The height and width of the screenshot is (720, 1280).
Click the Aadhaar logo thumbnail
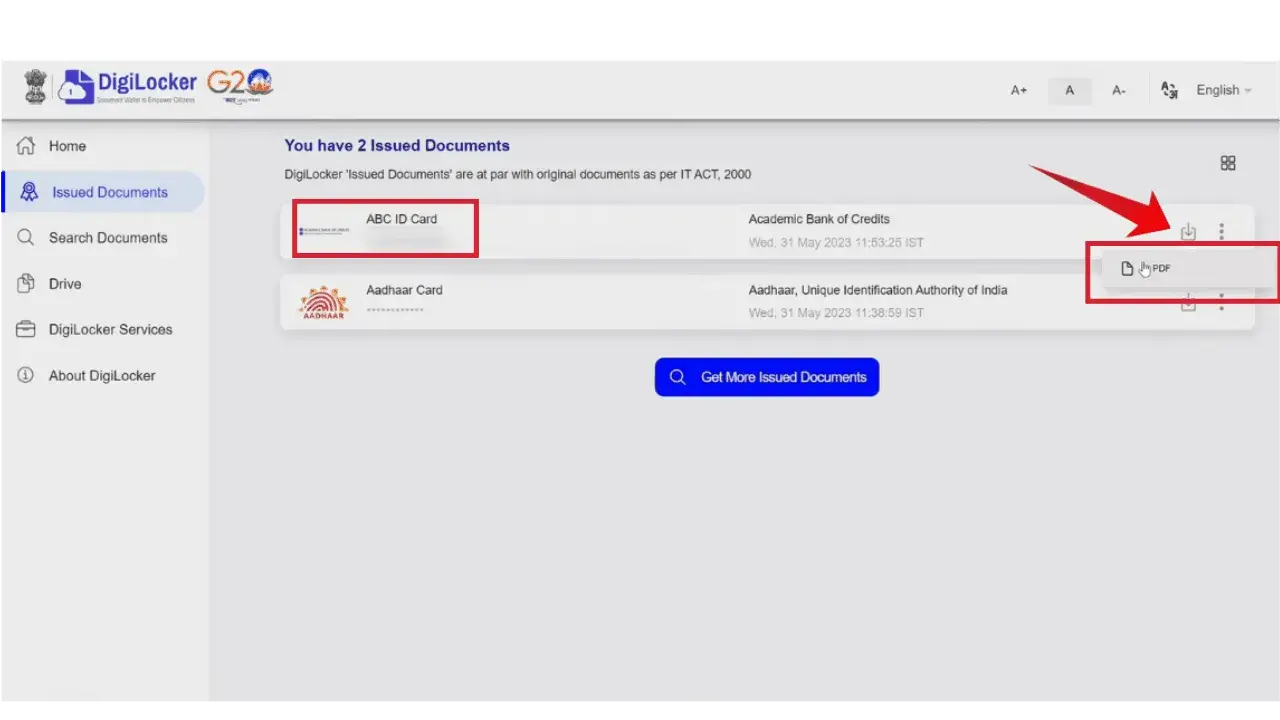(x=324, y=302)
